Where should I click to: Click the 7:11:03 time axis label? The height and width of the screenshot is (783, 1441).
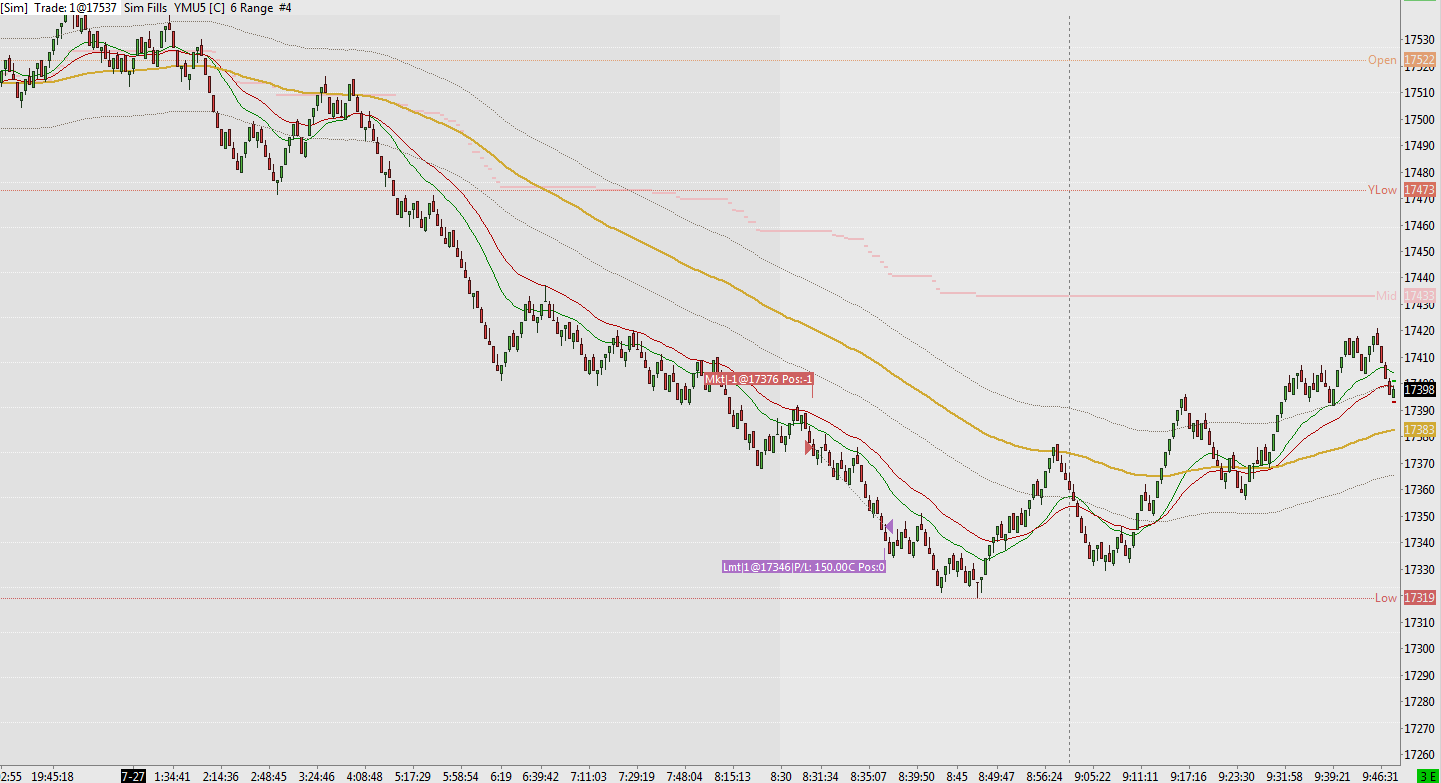(589, 776)
